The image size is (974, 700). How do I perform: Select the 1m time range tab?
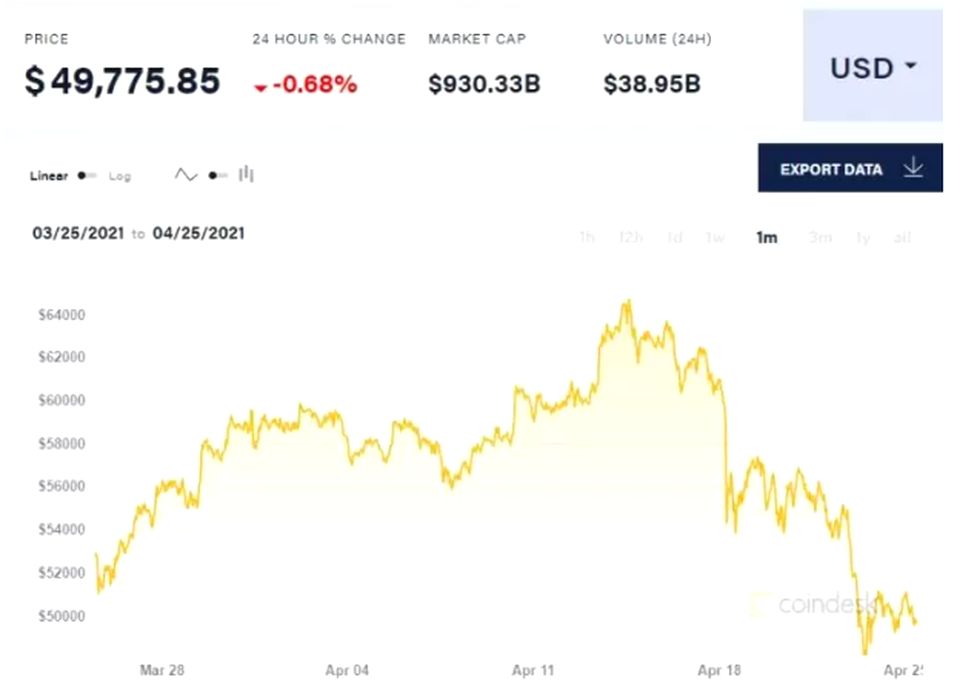(767, 238)
